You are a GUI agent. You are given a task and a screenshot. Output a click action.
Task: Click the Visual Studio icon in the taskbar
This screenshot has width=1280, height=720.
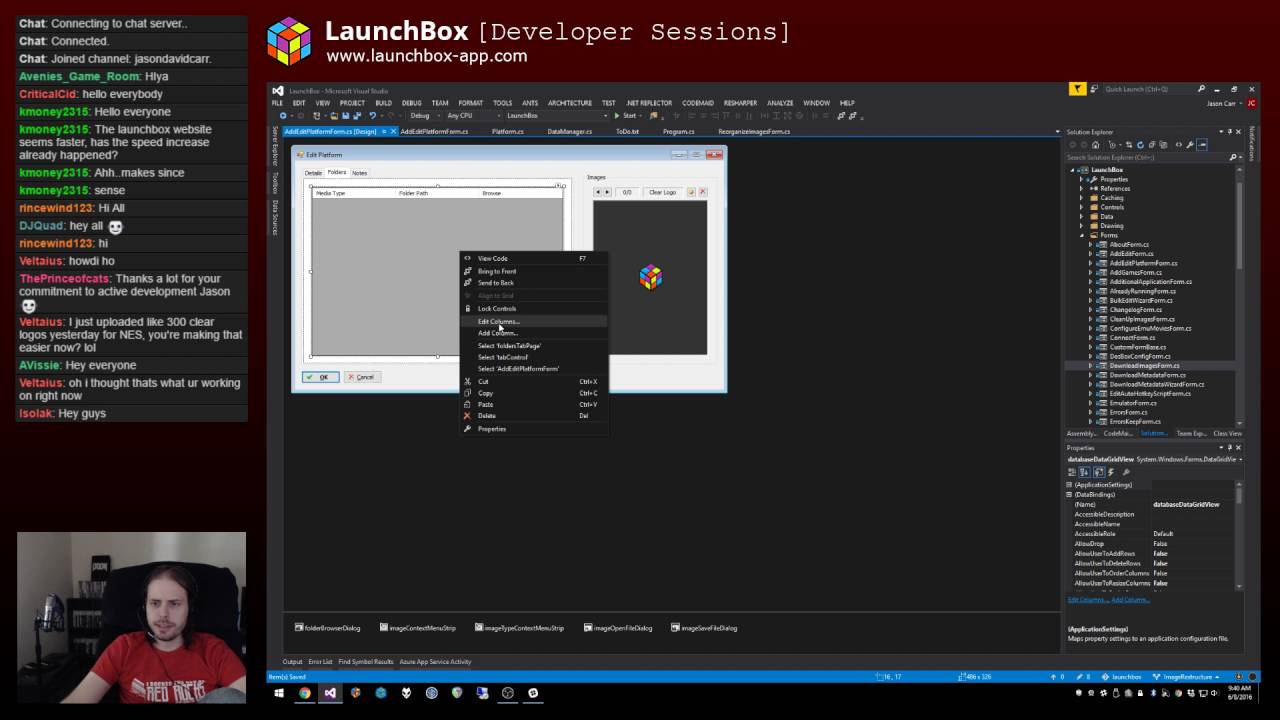tap(330, 692)
